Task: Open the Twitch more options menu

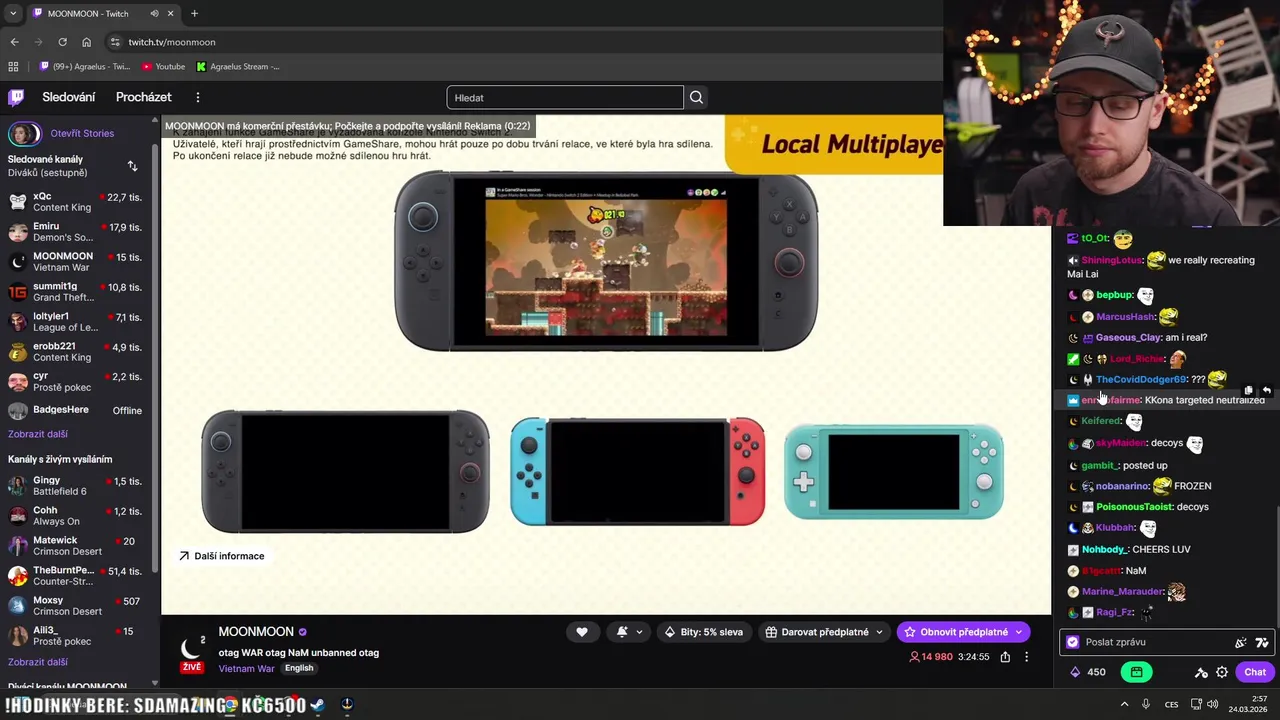Action: [x=198, y=97]
